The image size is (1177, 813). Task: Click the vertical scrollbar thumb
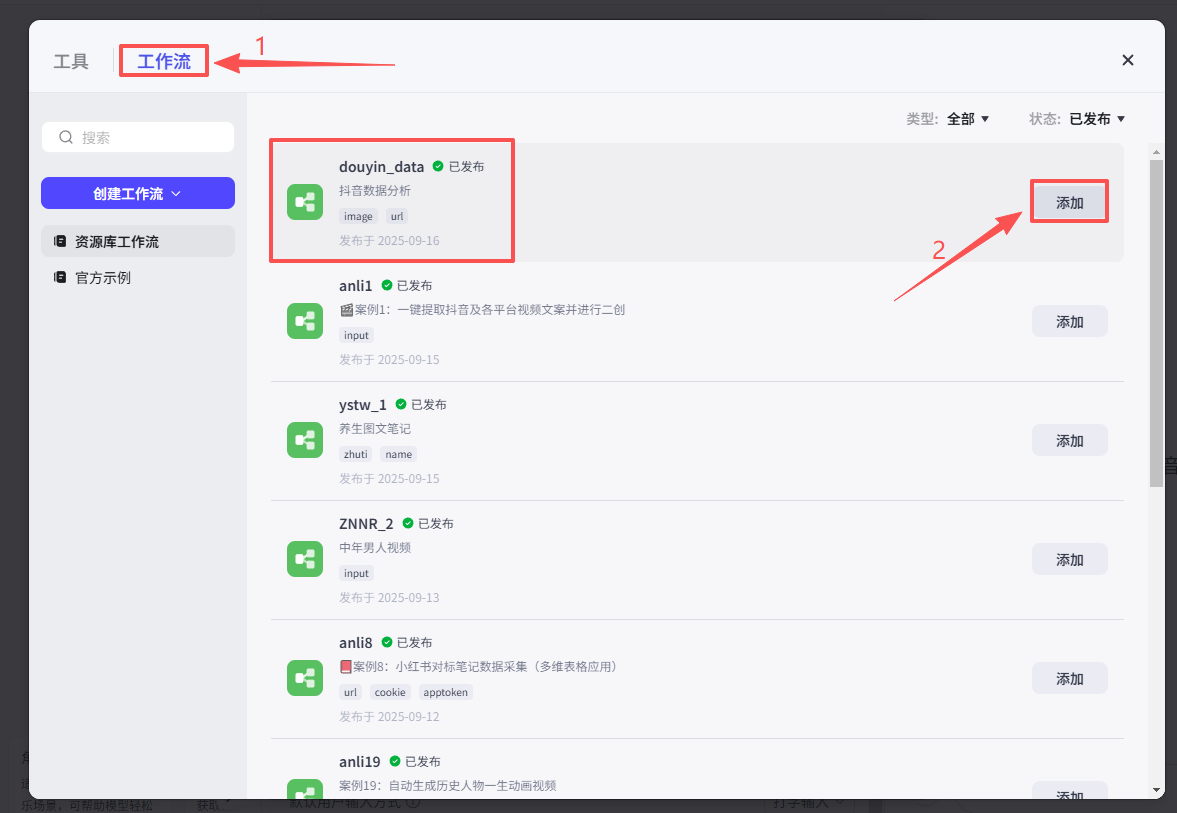point(1156,320)
